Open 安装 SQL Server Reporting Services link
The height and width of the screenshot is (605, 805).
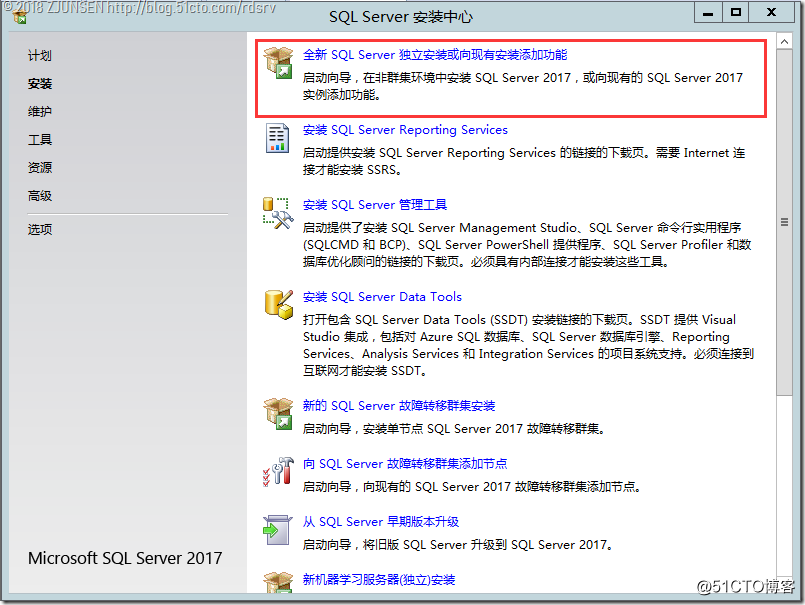tap(405, 130)
